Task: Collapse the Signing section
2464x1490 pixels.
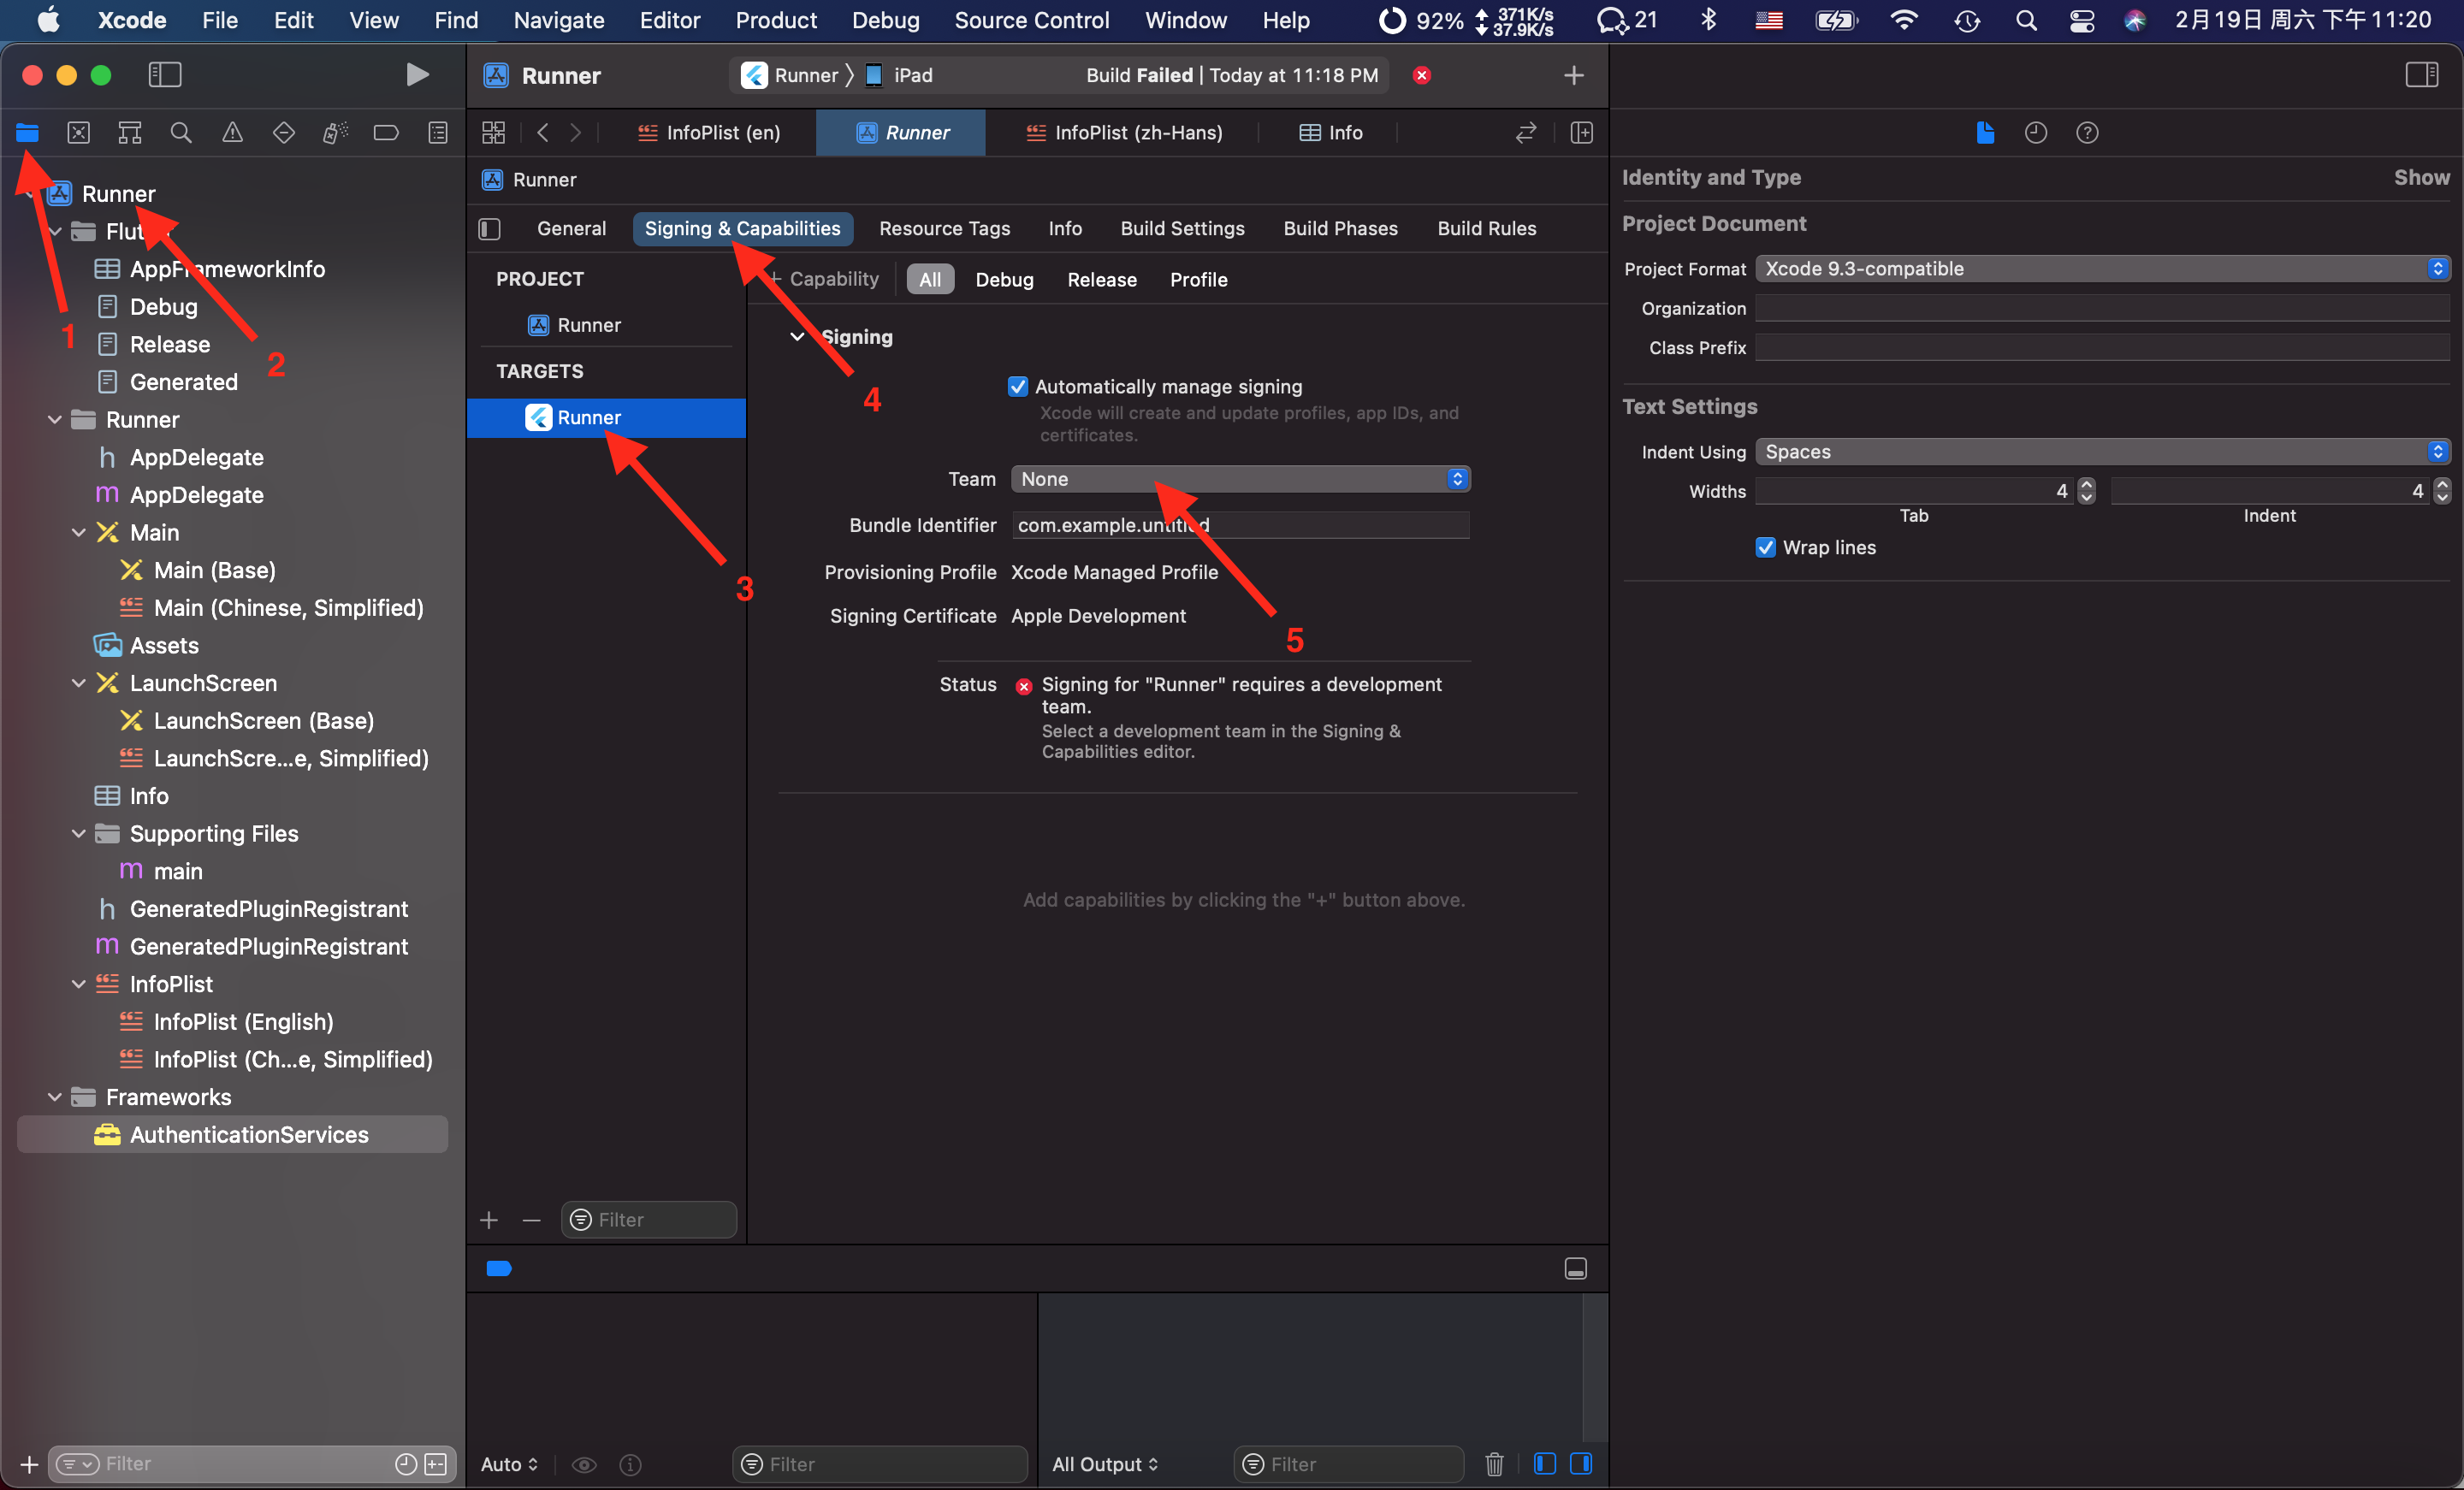Action: point(797,337)
